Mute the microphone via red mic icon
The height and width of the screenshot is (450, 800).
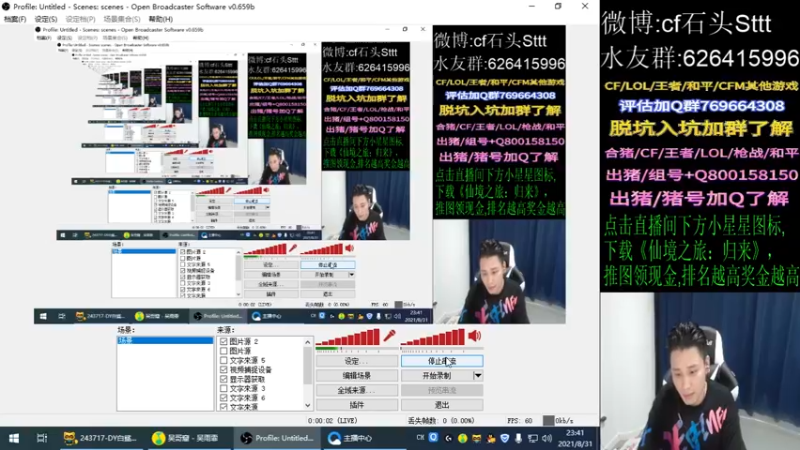click(x=389, y=335)
